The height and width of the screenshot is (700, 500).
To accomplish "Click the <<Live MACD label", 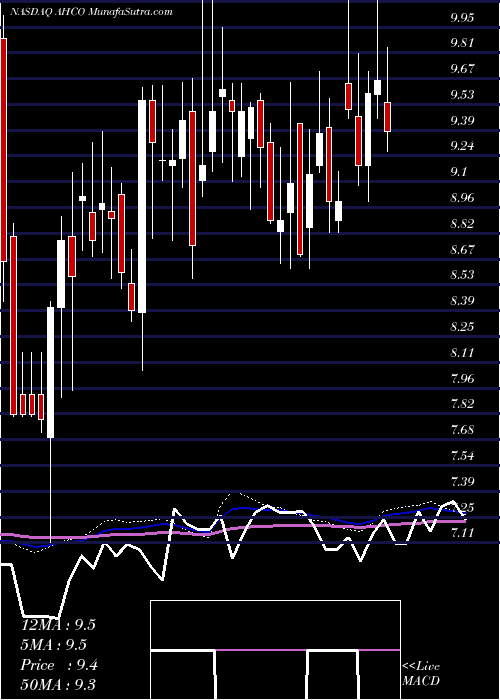I will (421, 674).
